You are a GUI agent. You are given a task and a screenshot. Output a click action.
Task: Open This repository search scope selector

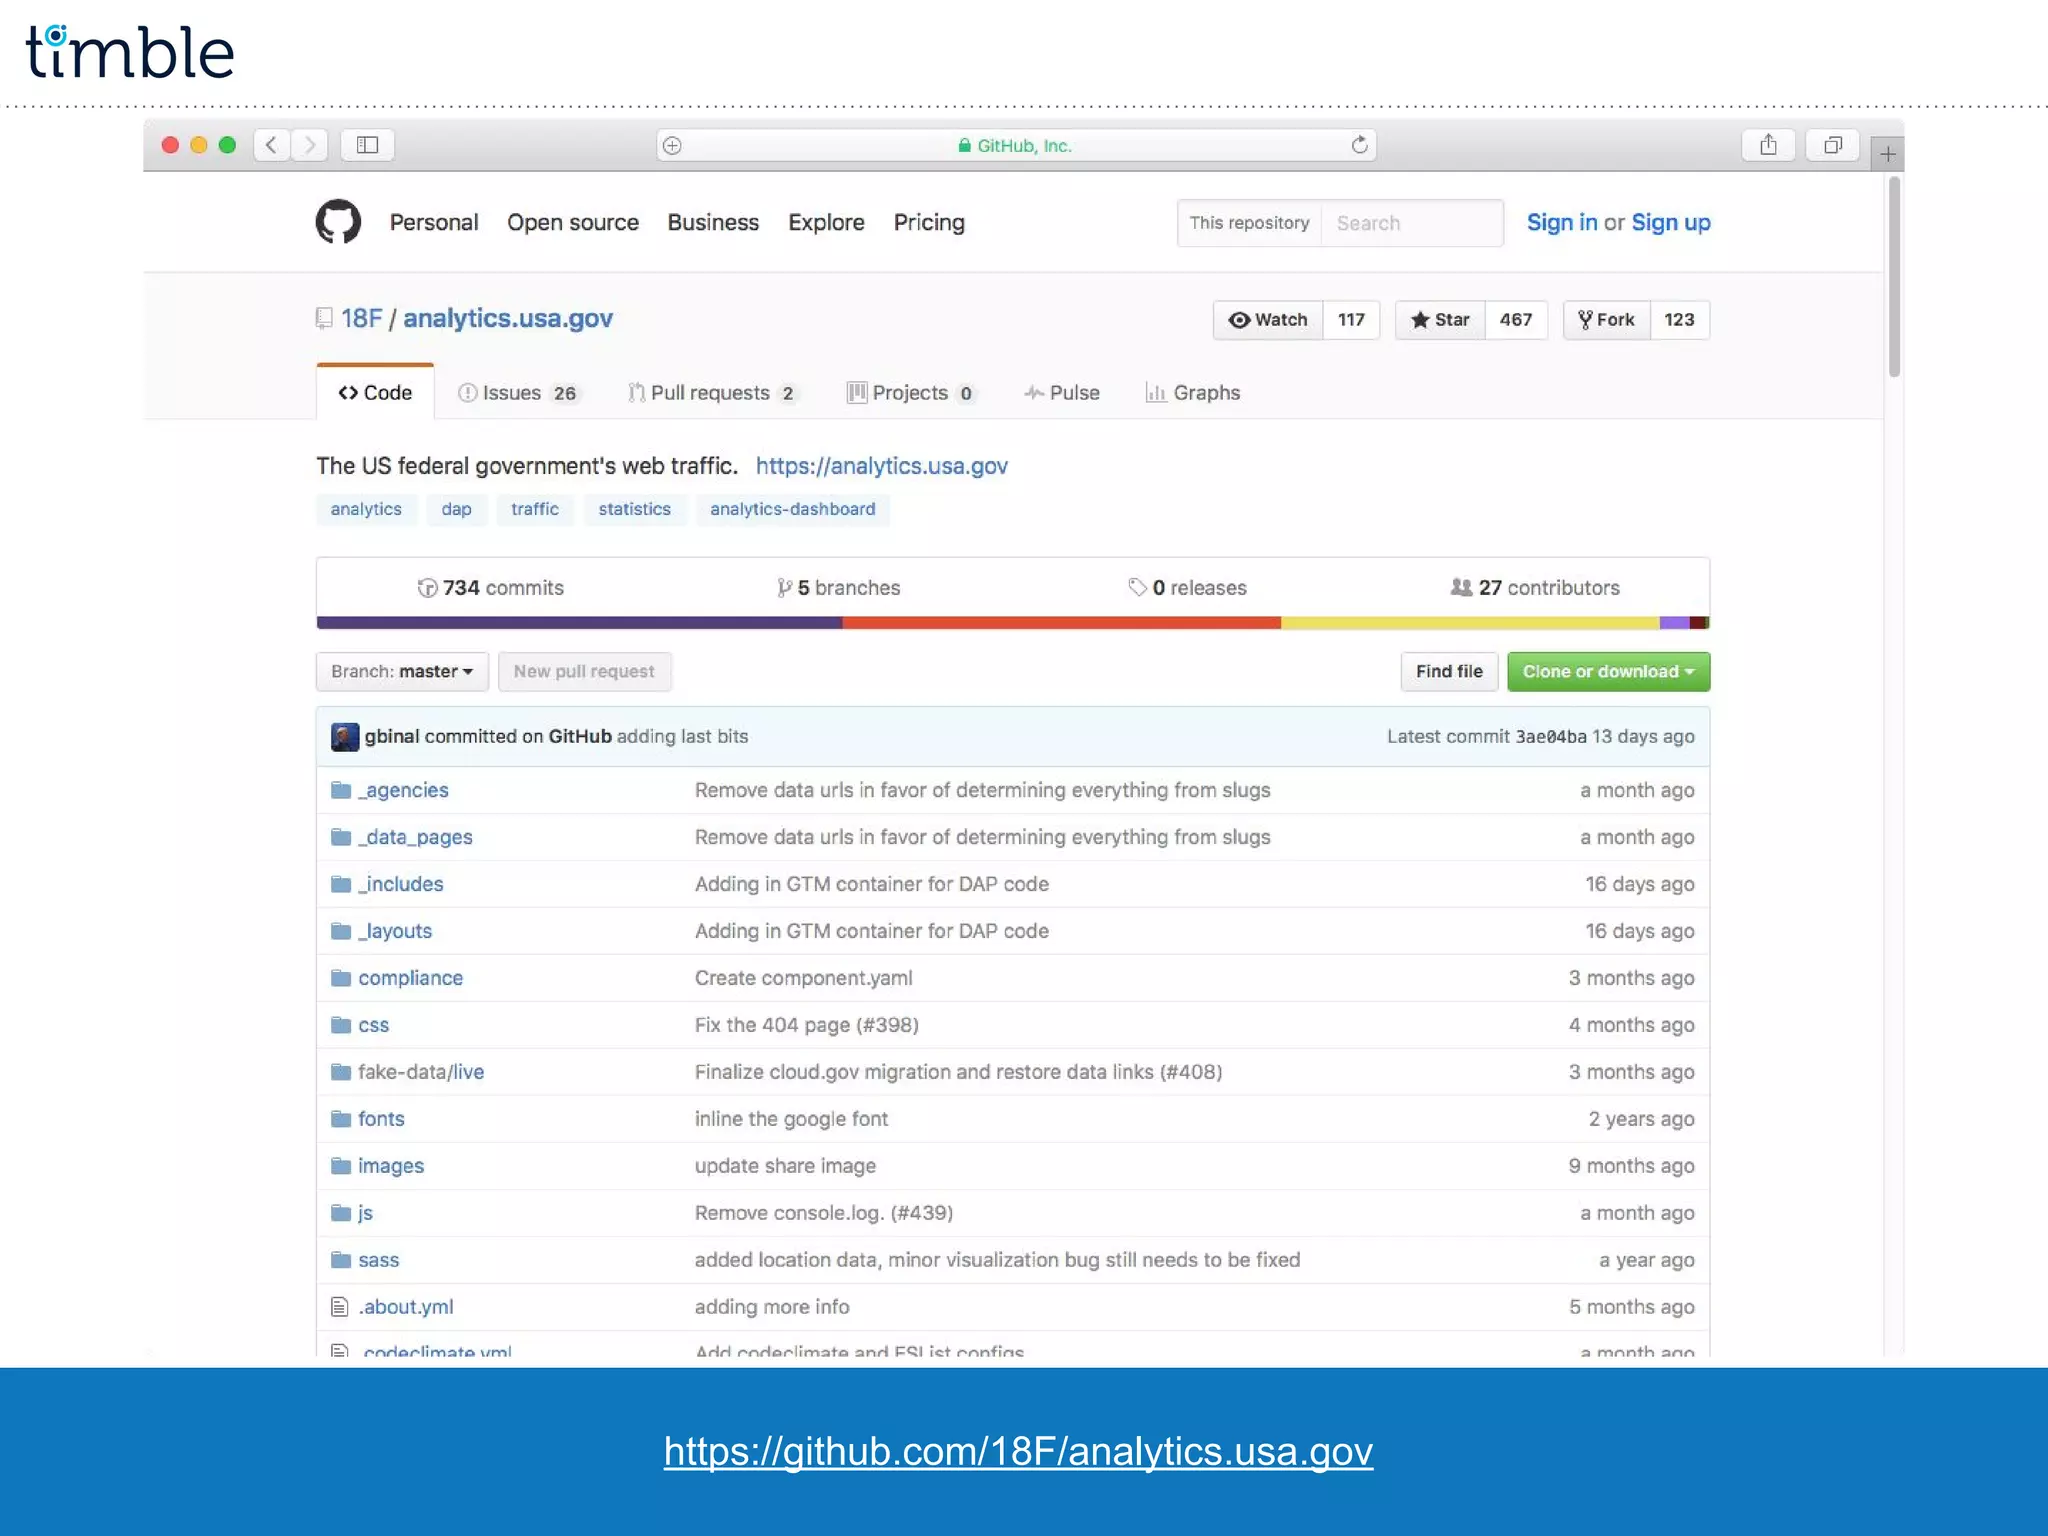point(1249,223)
